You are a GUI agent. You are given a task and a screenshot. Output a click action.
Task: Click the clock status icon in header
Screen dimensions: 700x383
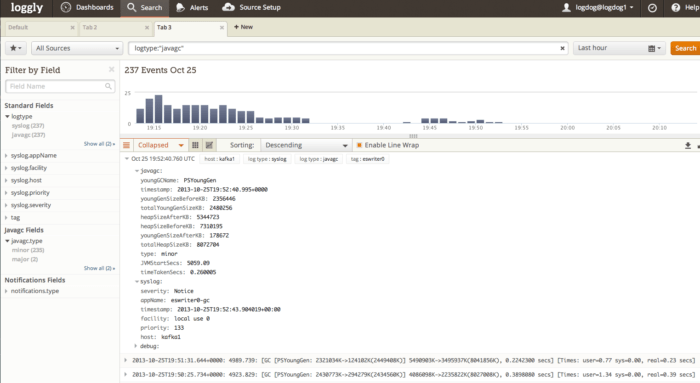652,8
